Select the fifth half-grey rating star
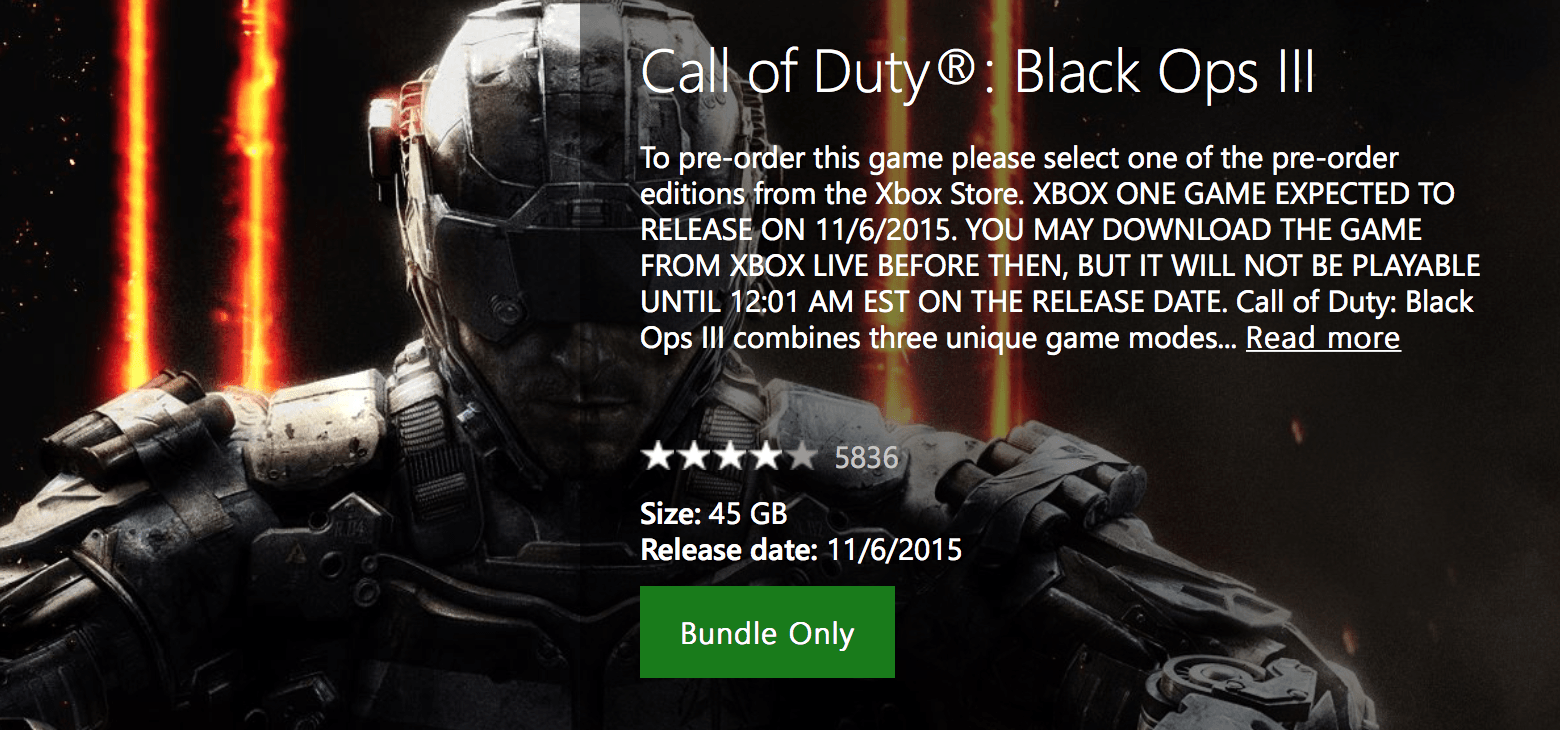The width and height of the screenshot is (1560, 730). (x=801, y=457)
